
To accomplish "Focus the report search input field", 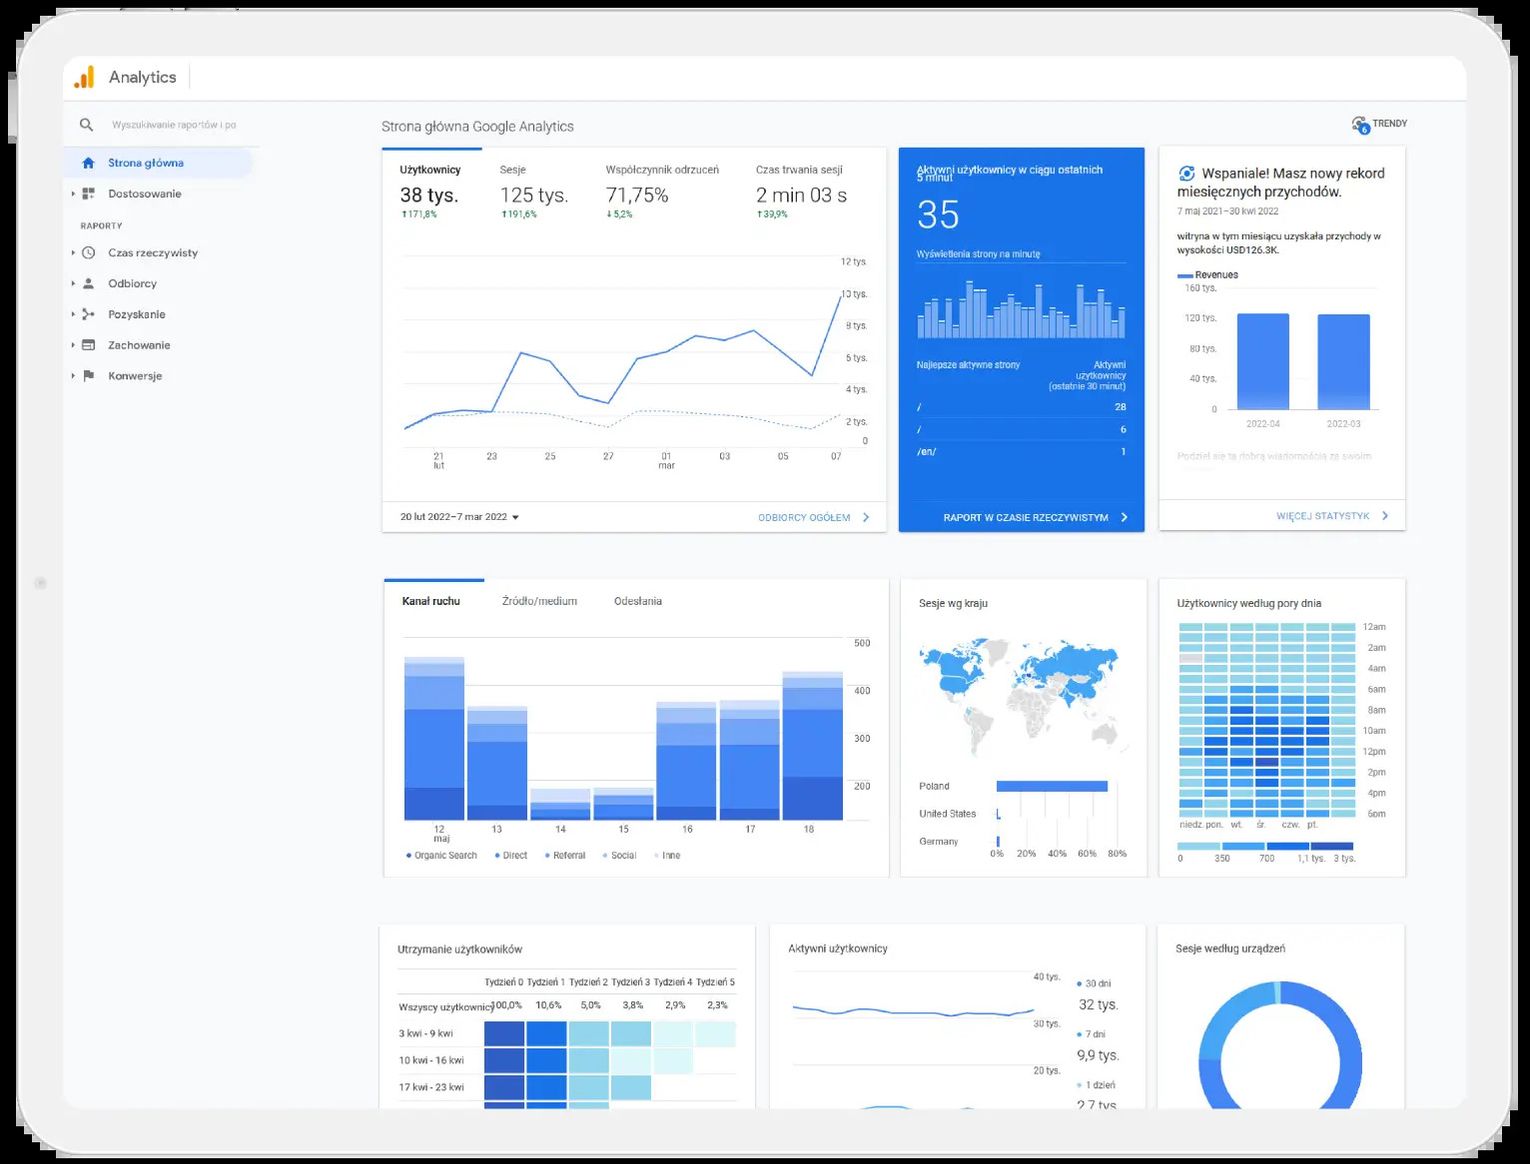I will (x=175, y=125).
